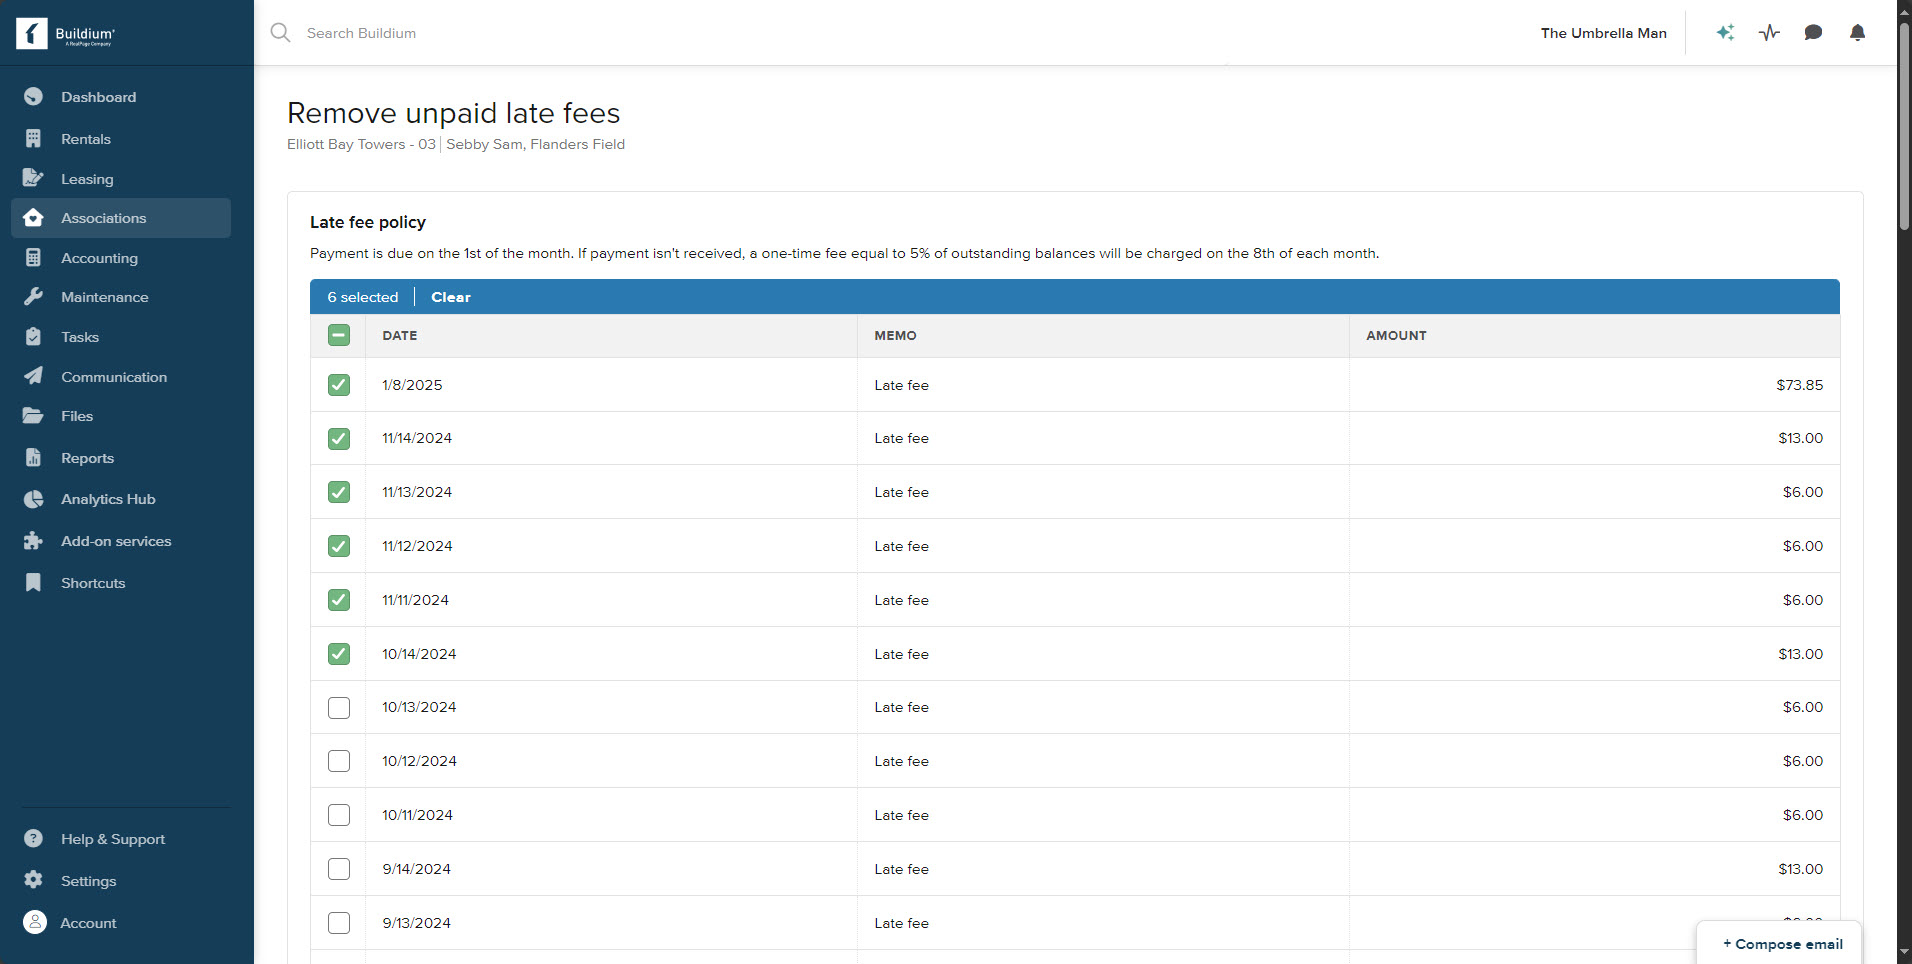
Task: Select the Analytics Hub pie chart icon
Action: 33,499
